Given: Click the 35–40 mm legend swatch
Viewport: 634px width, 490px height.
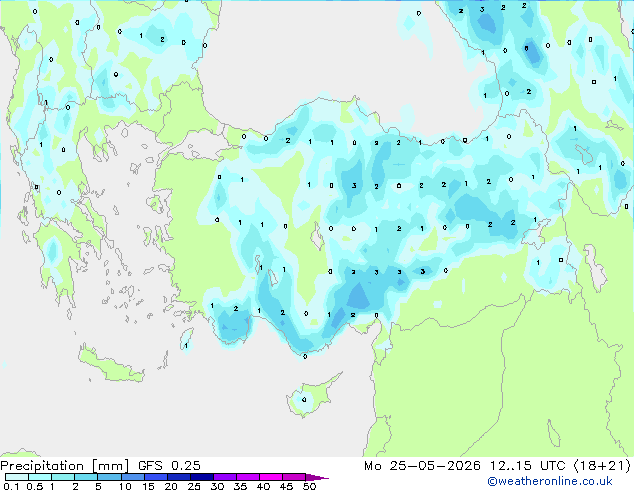Looking at the screenshot, I should point(248,477).
